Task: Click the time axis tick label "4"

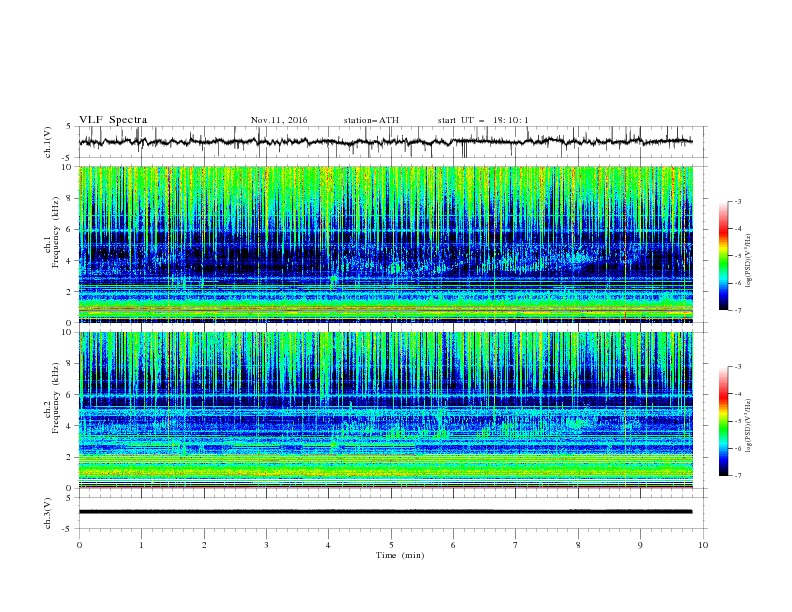Action: coord(329,545)
